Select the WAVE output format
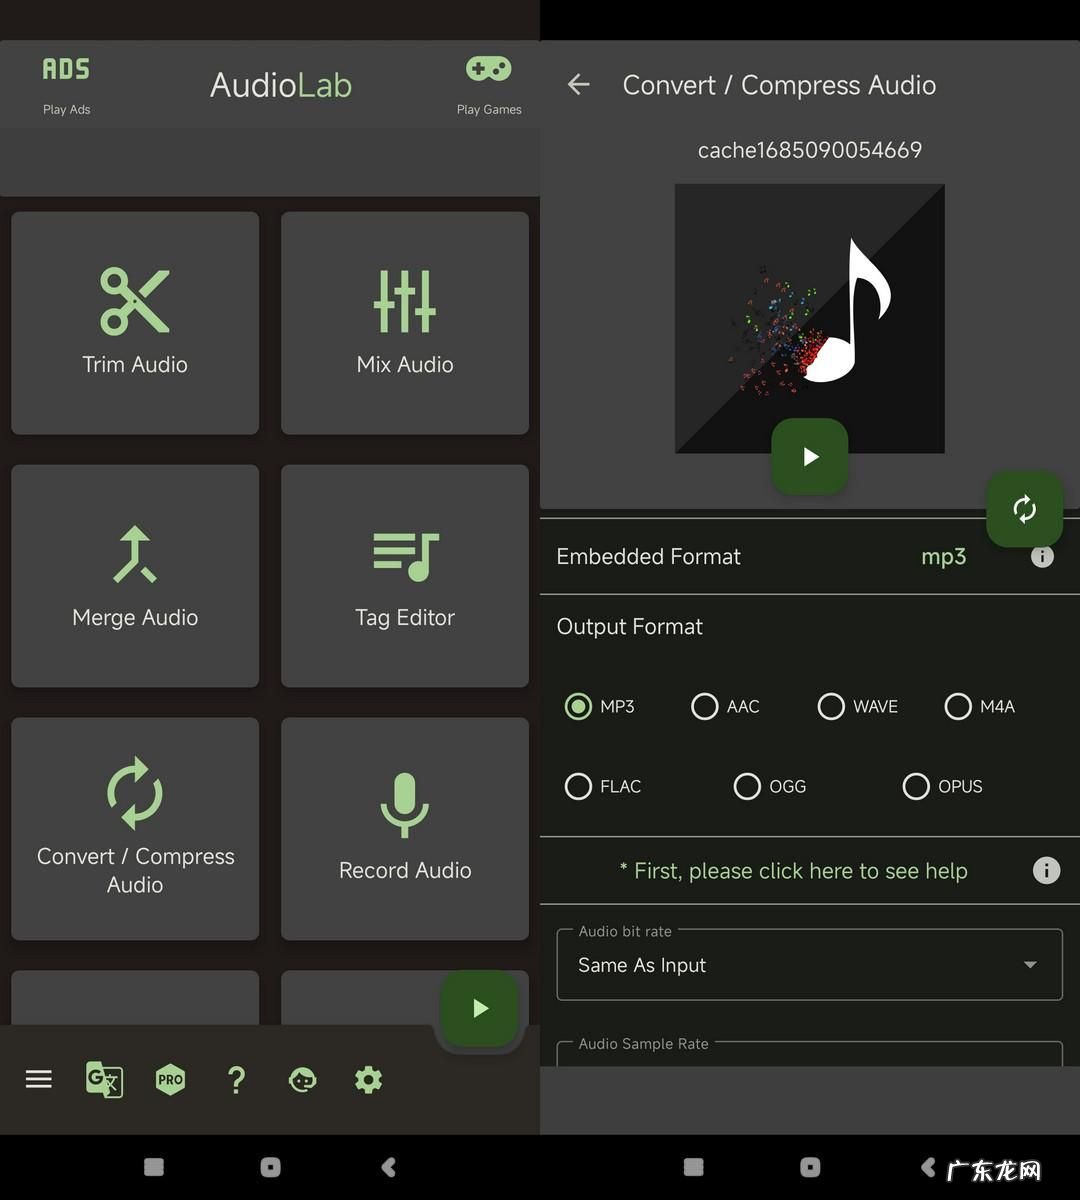This screenshot has width=1080, height=1200. click(x=831, y=706)
